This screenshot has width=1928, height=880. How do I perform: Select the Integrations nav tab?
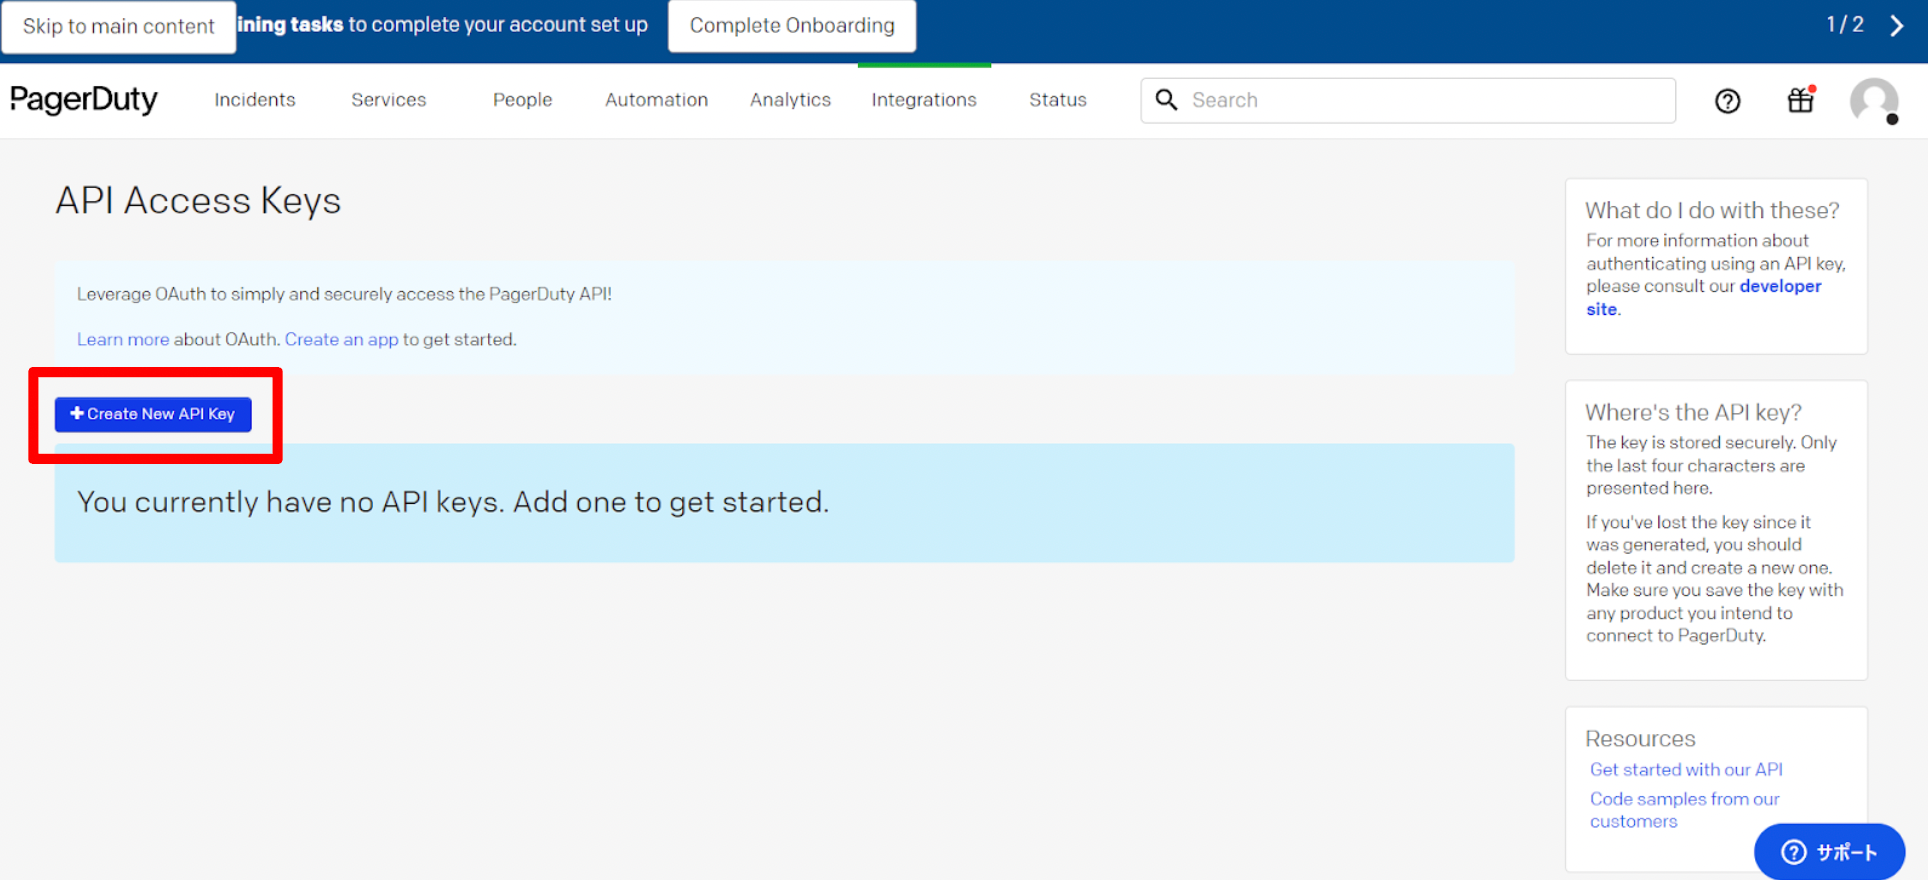point(924,100)
